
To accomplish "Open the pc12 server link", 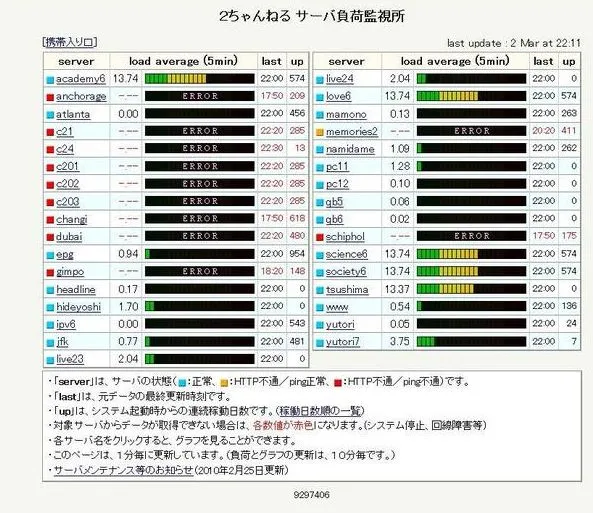I will tap(337, 184).
